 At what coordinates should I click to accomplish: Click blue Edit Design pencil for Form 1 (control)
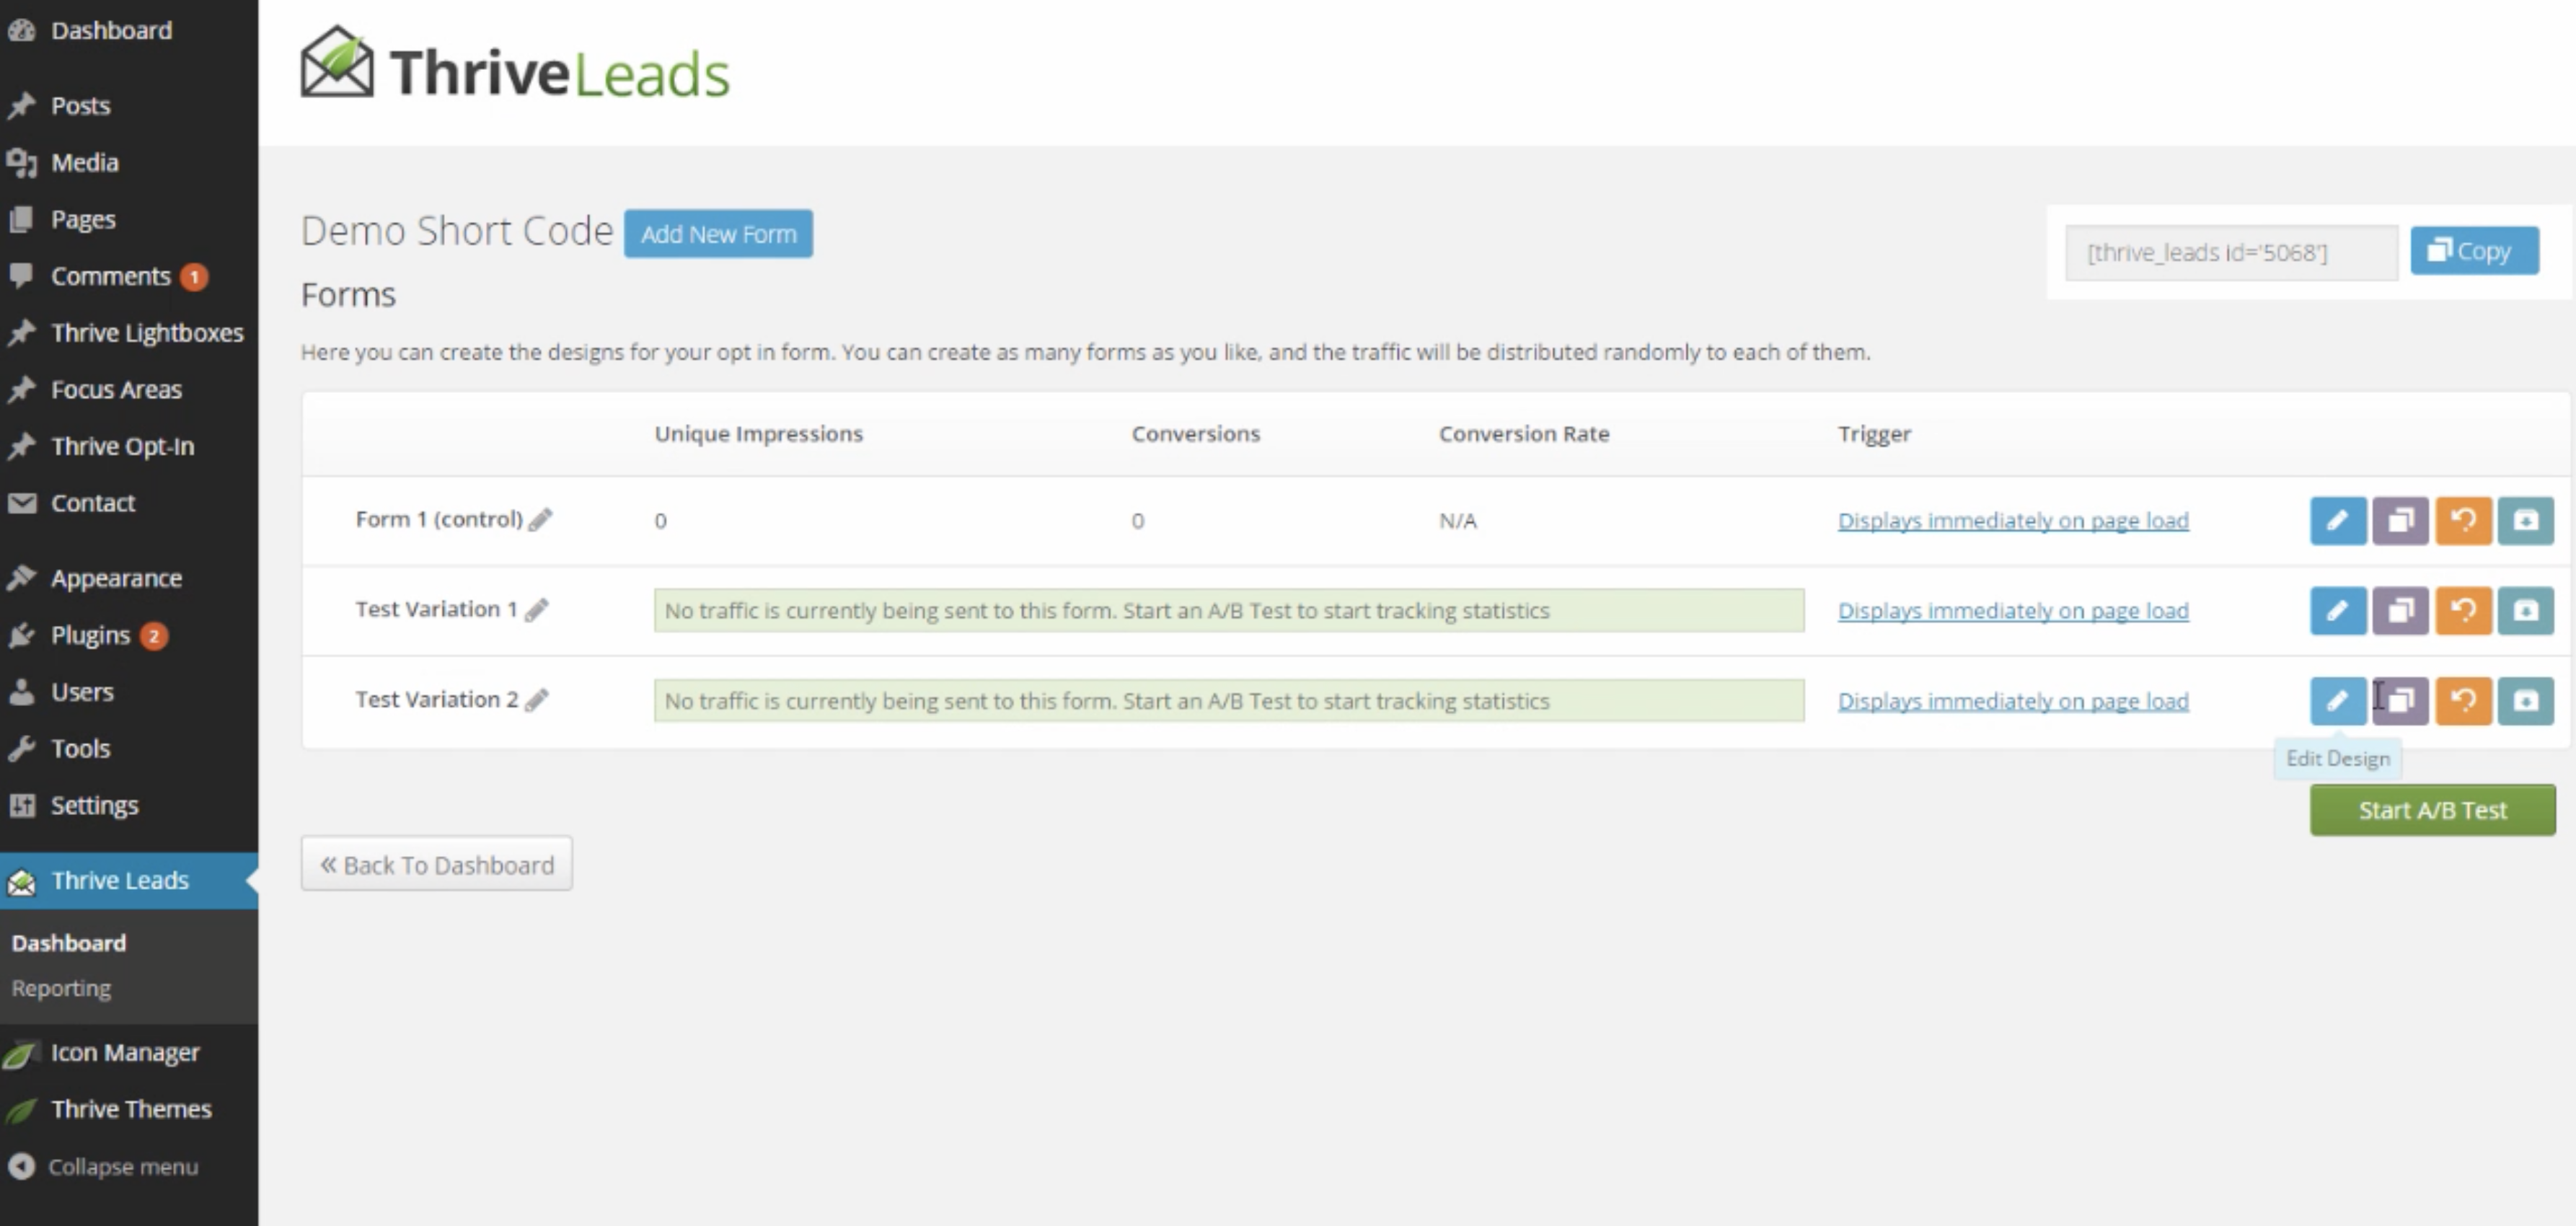2337,520
